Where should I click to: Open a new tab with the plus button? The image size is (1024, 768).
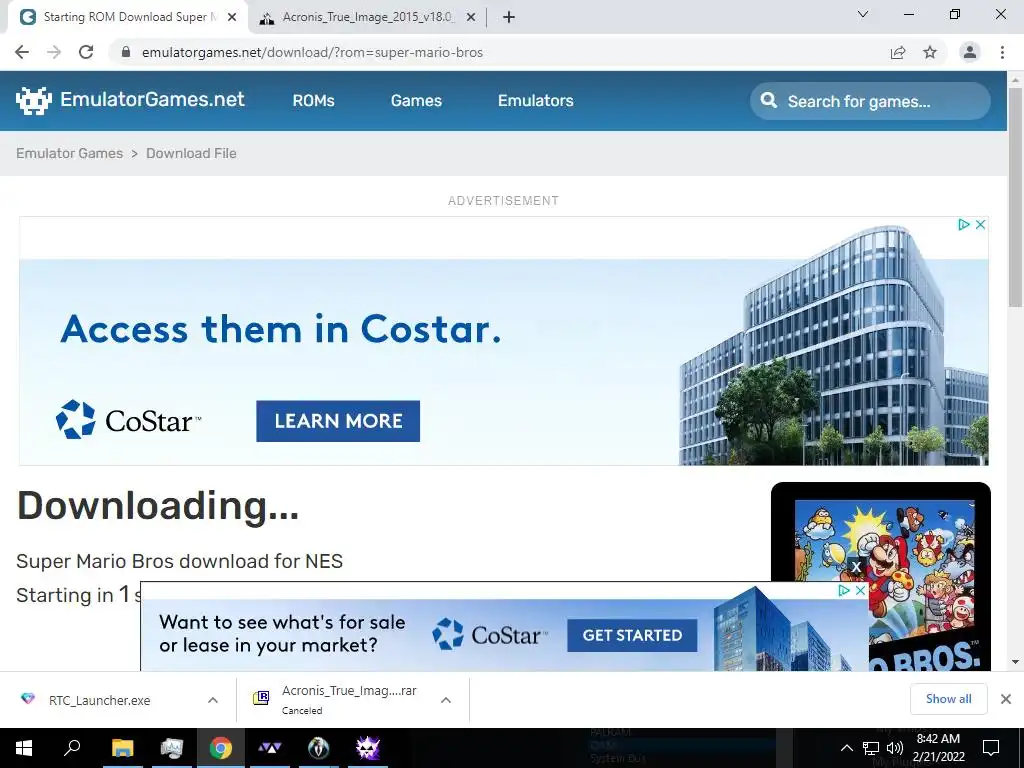click(x=509, y=17)
